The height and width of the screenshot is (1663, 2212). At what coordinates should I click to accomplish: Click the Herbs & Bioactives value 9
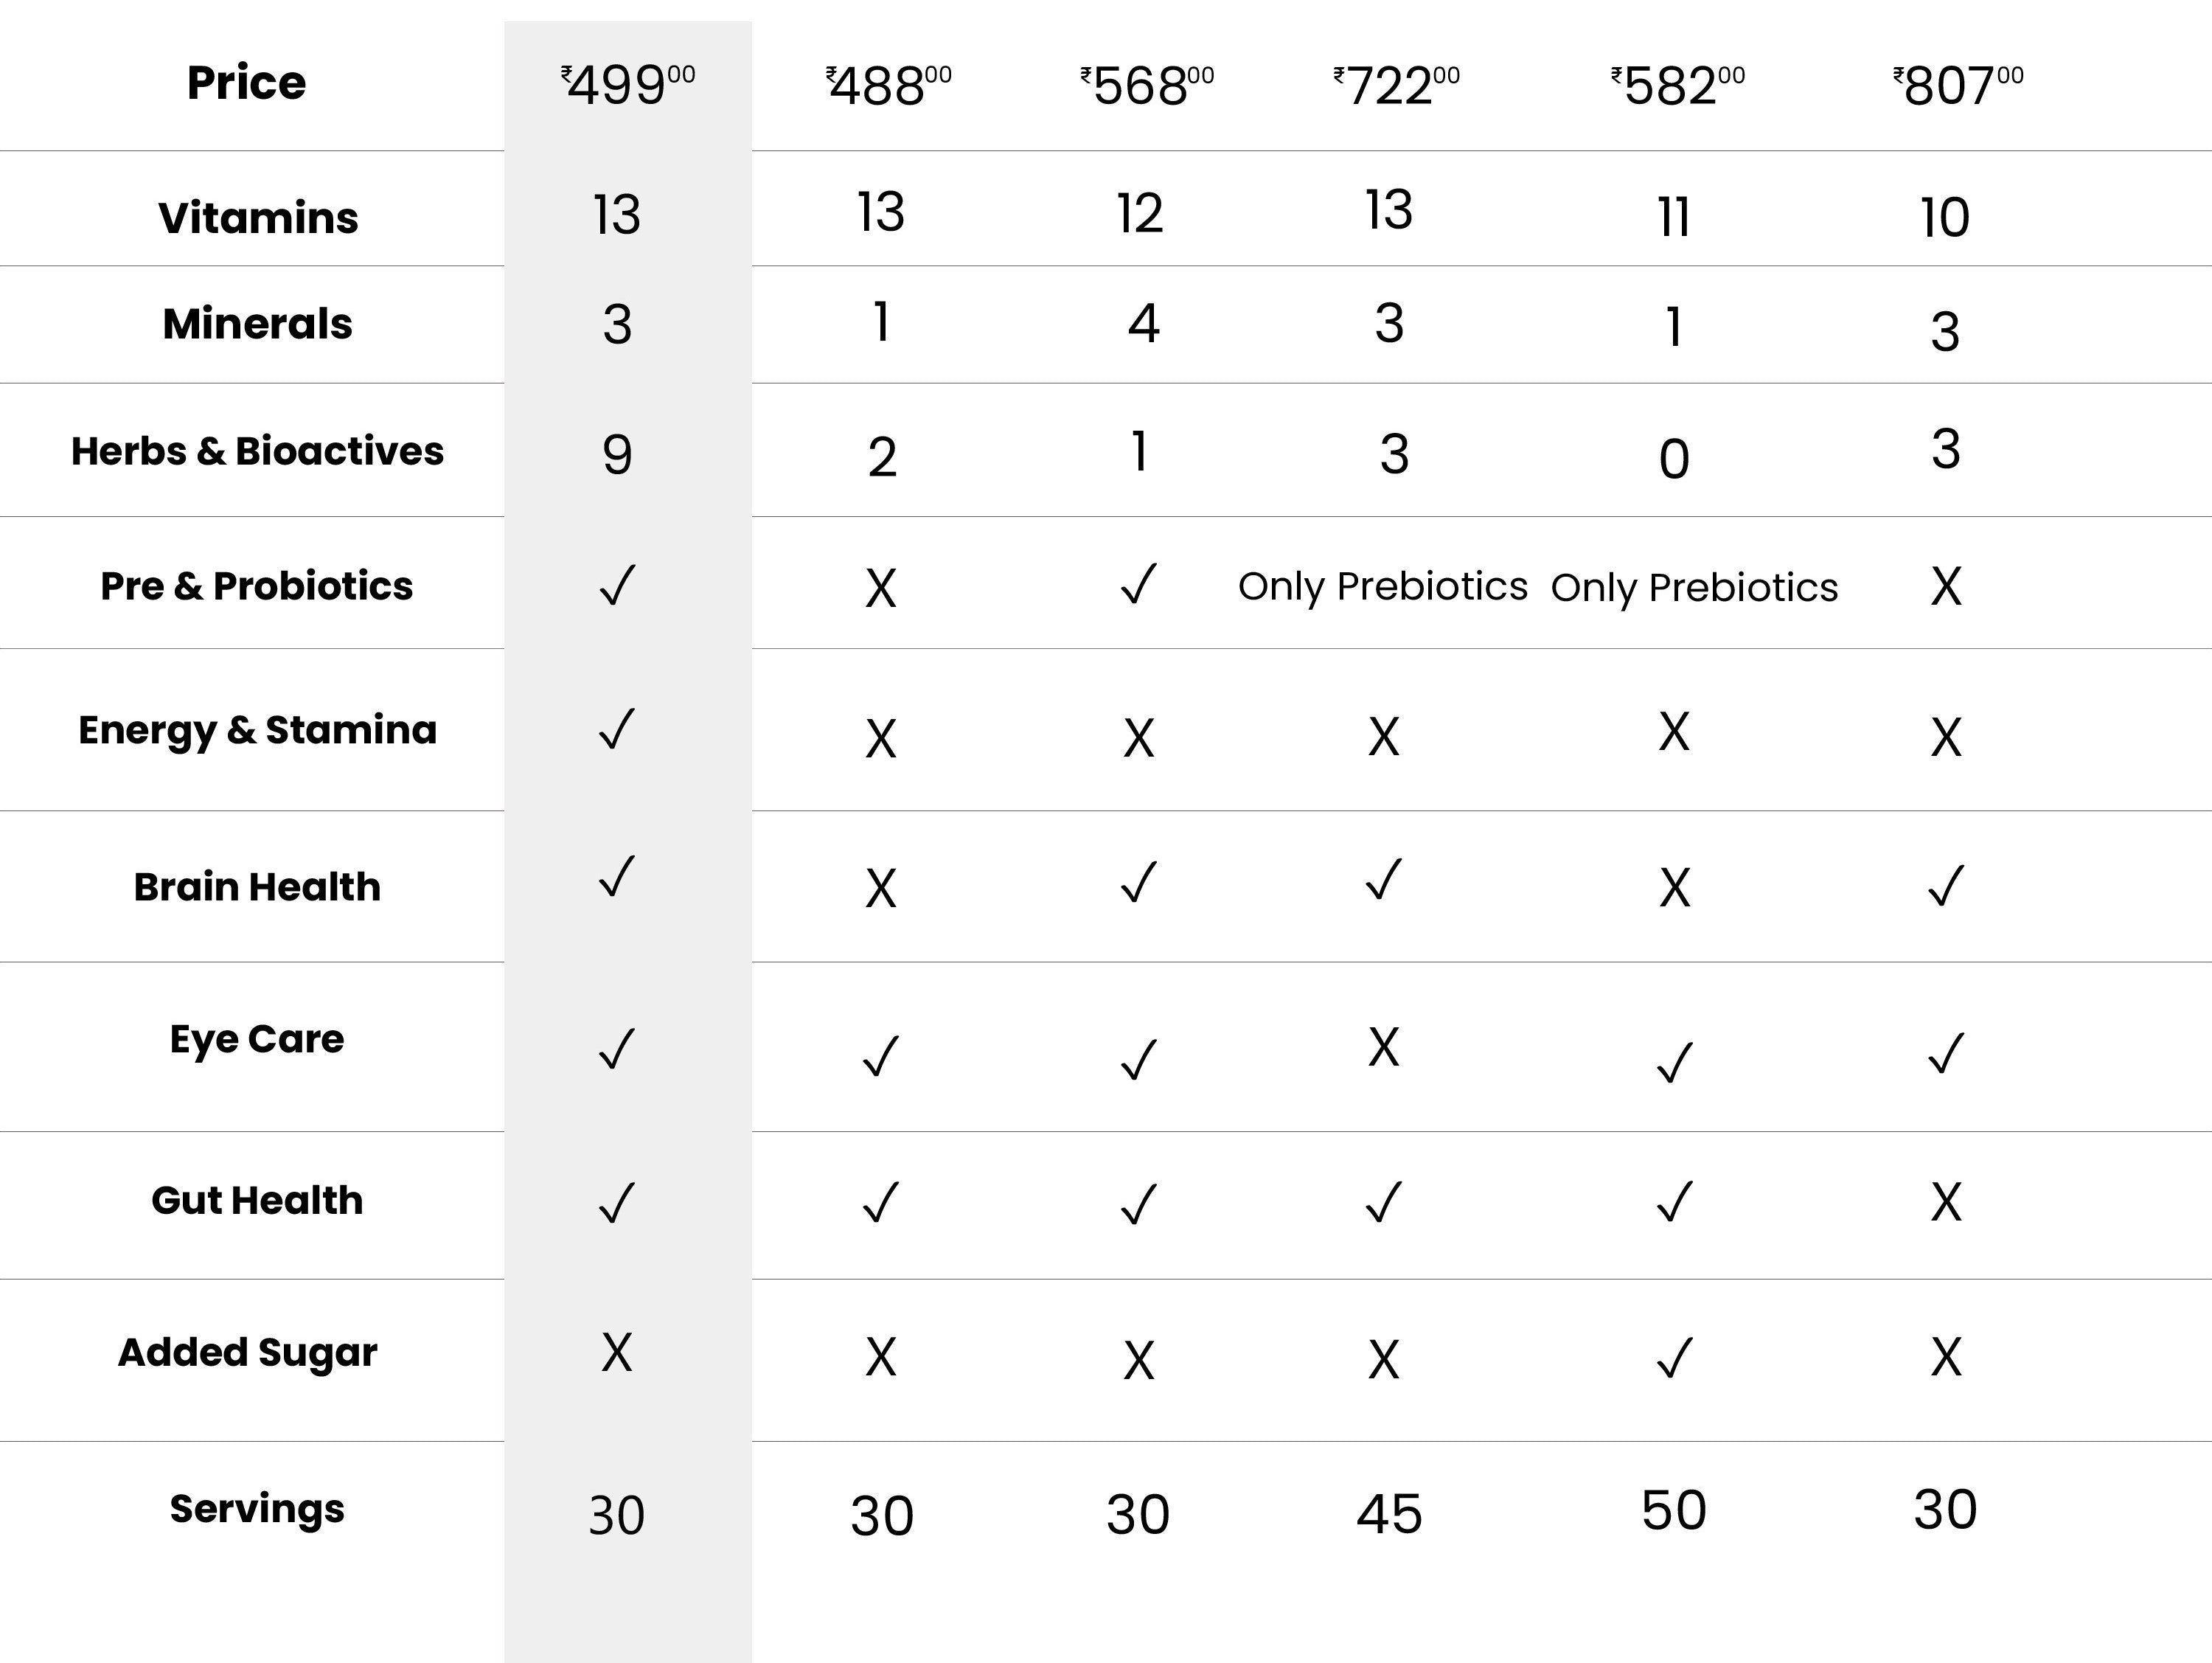(x=617, y=455)
